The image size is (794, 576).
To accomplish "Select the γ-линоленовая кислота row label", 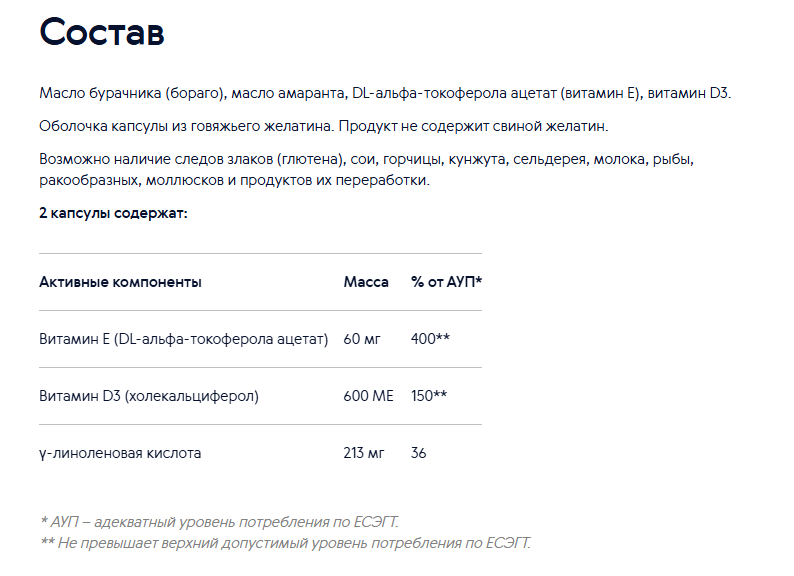I will coord(120,453).
